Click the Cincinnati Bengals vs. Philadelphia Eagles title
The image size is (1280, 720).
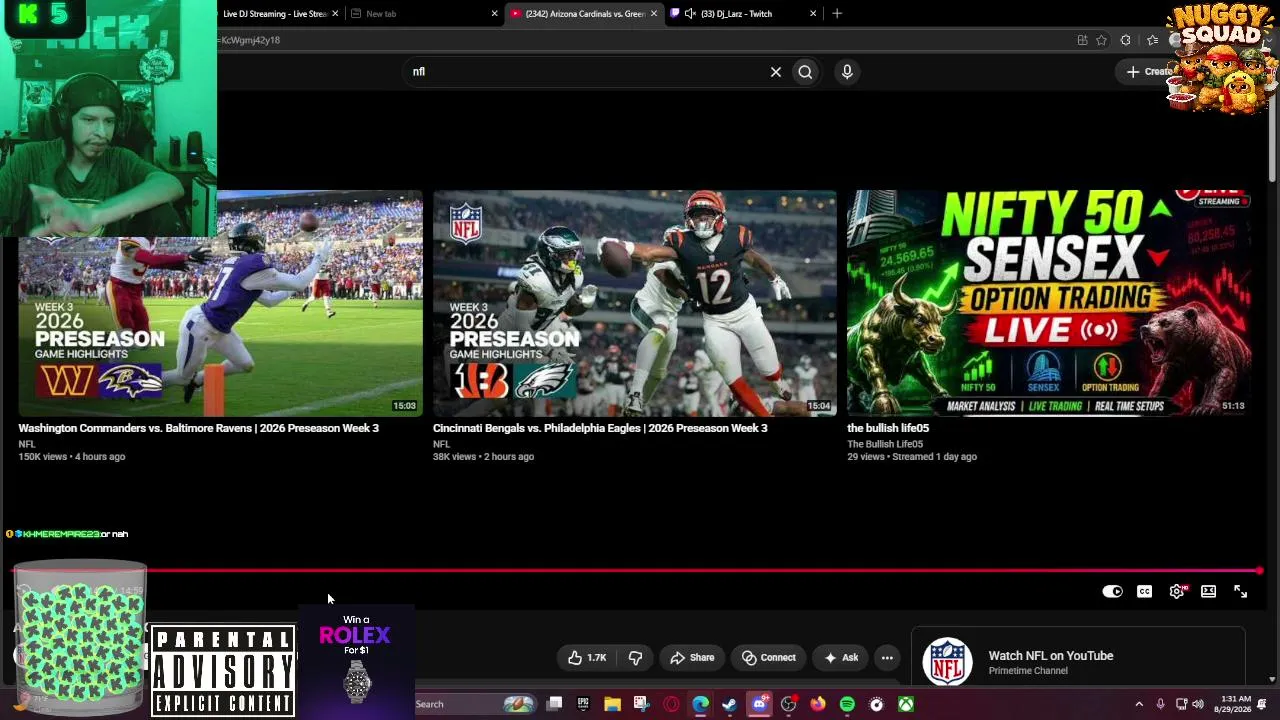pyautogui.click(x=600, y=428)
